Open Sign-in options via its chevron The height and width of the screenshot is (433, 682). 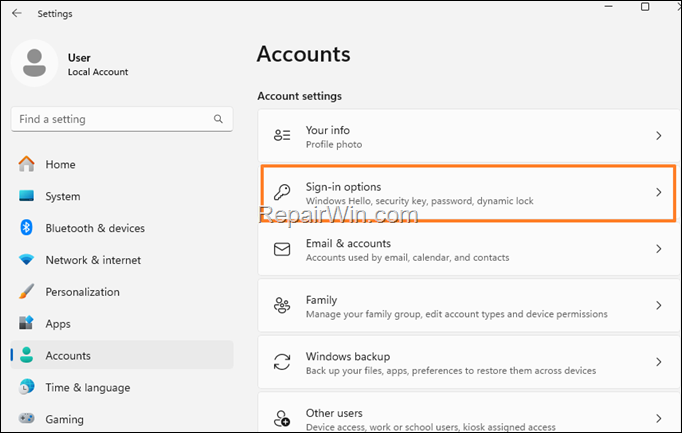659,192
